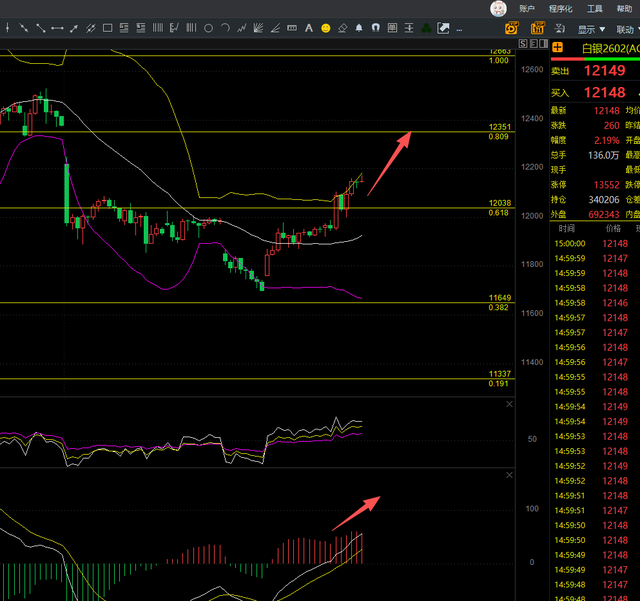Click the 买入 12148 buy price
The image size is (640, 601).
[x=604, y=92]
